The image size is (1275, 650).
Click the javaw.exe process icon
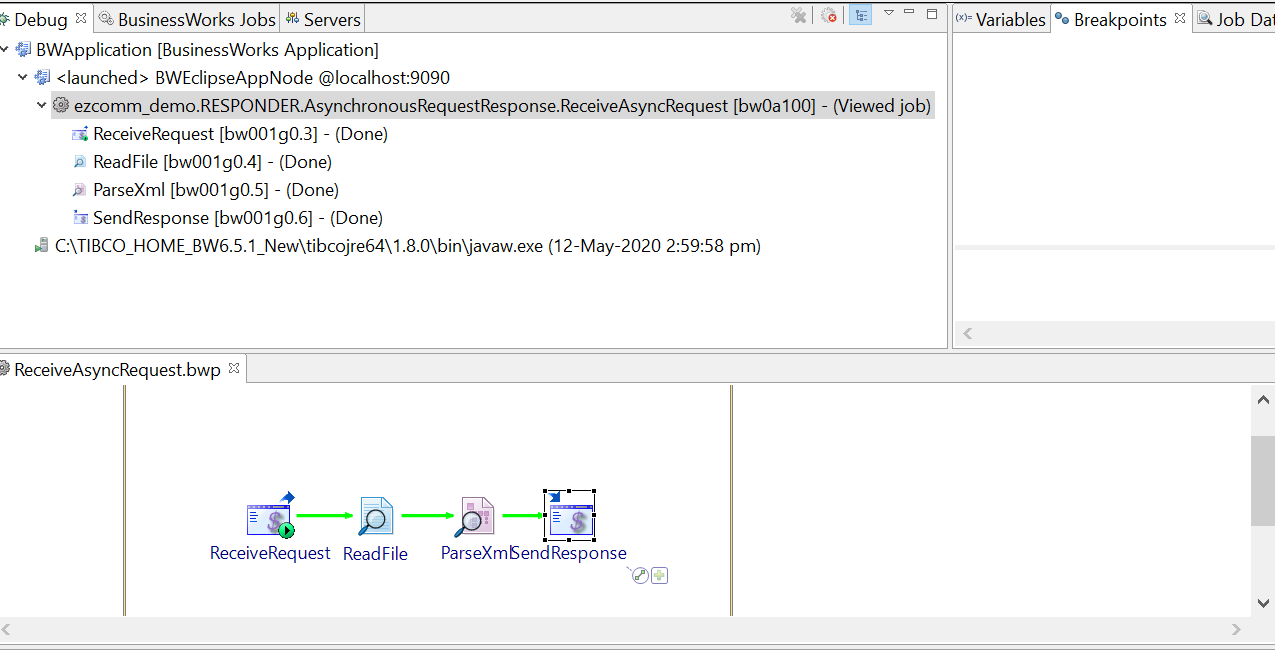pos(42,245)
